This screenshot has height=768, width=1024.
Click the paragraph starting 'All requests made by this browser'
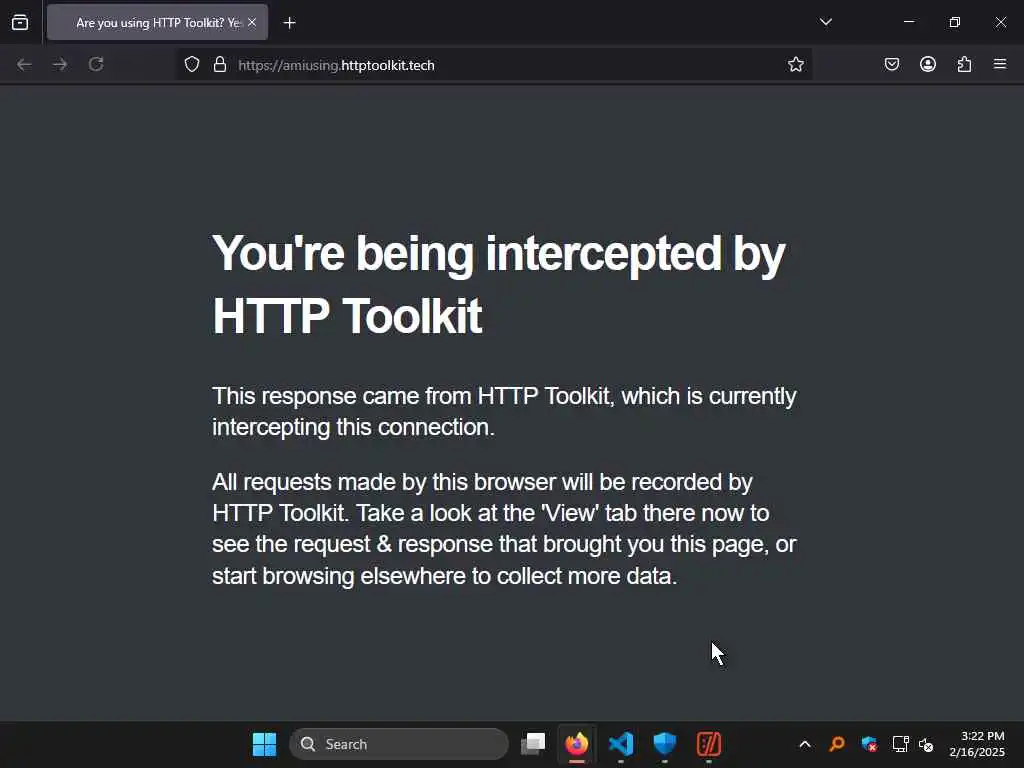(504, 529)
